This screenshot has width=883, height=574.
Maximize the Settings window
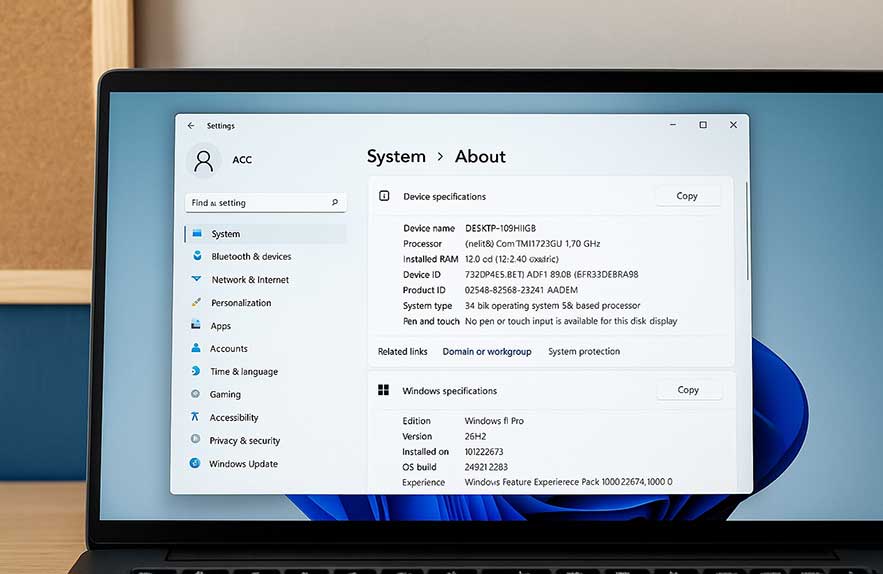click(x=703, y=124)
